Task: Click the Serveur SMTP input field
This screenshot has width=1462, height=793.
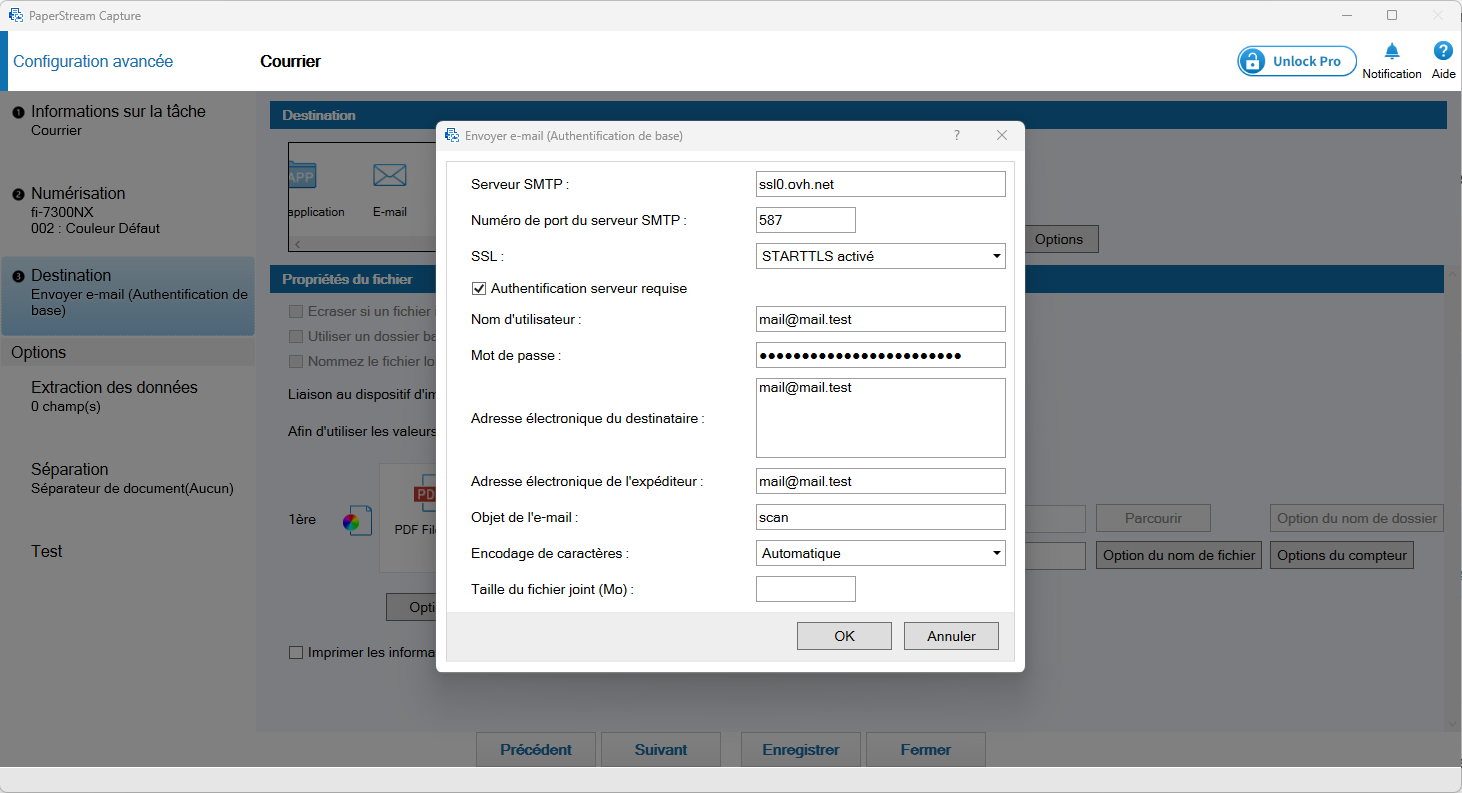Action: coord(881,184)
